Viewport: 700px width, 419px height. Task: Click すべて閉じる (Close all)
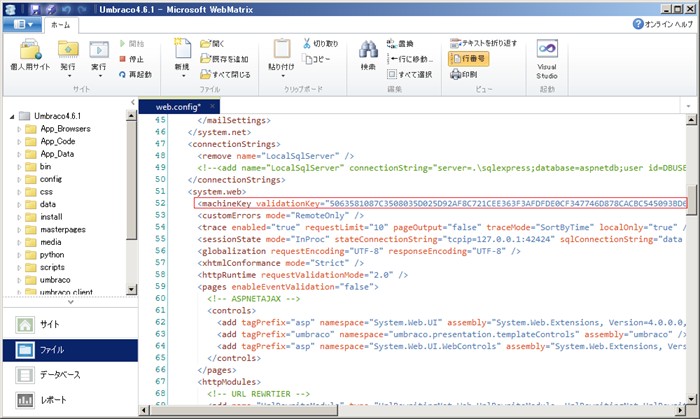(225, 75)
